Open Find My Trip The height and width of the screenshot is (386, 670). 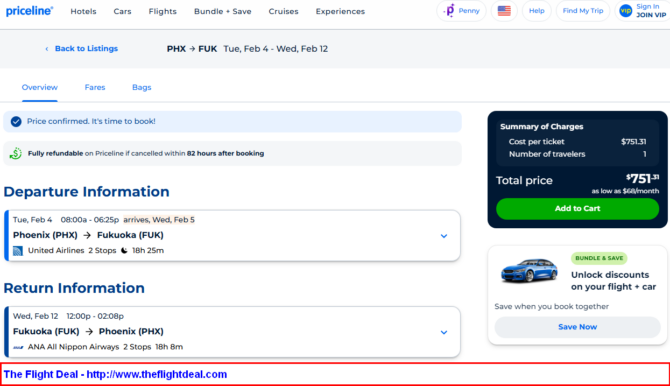click(583, 11)
